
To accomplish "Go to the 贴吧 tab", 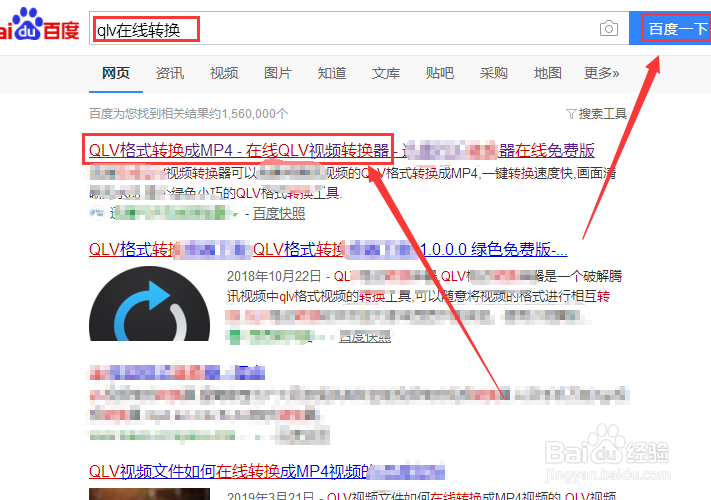I will click(440, 73).
